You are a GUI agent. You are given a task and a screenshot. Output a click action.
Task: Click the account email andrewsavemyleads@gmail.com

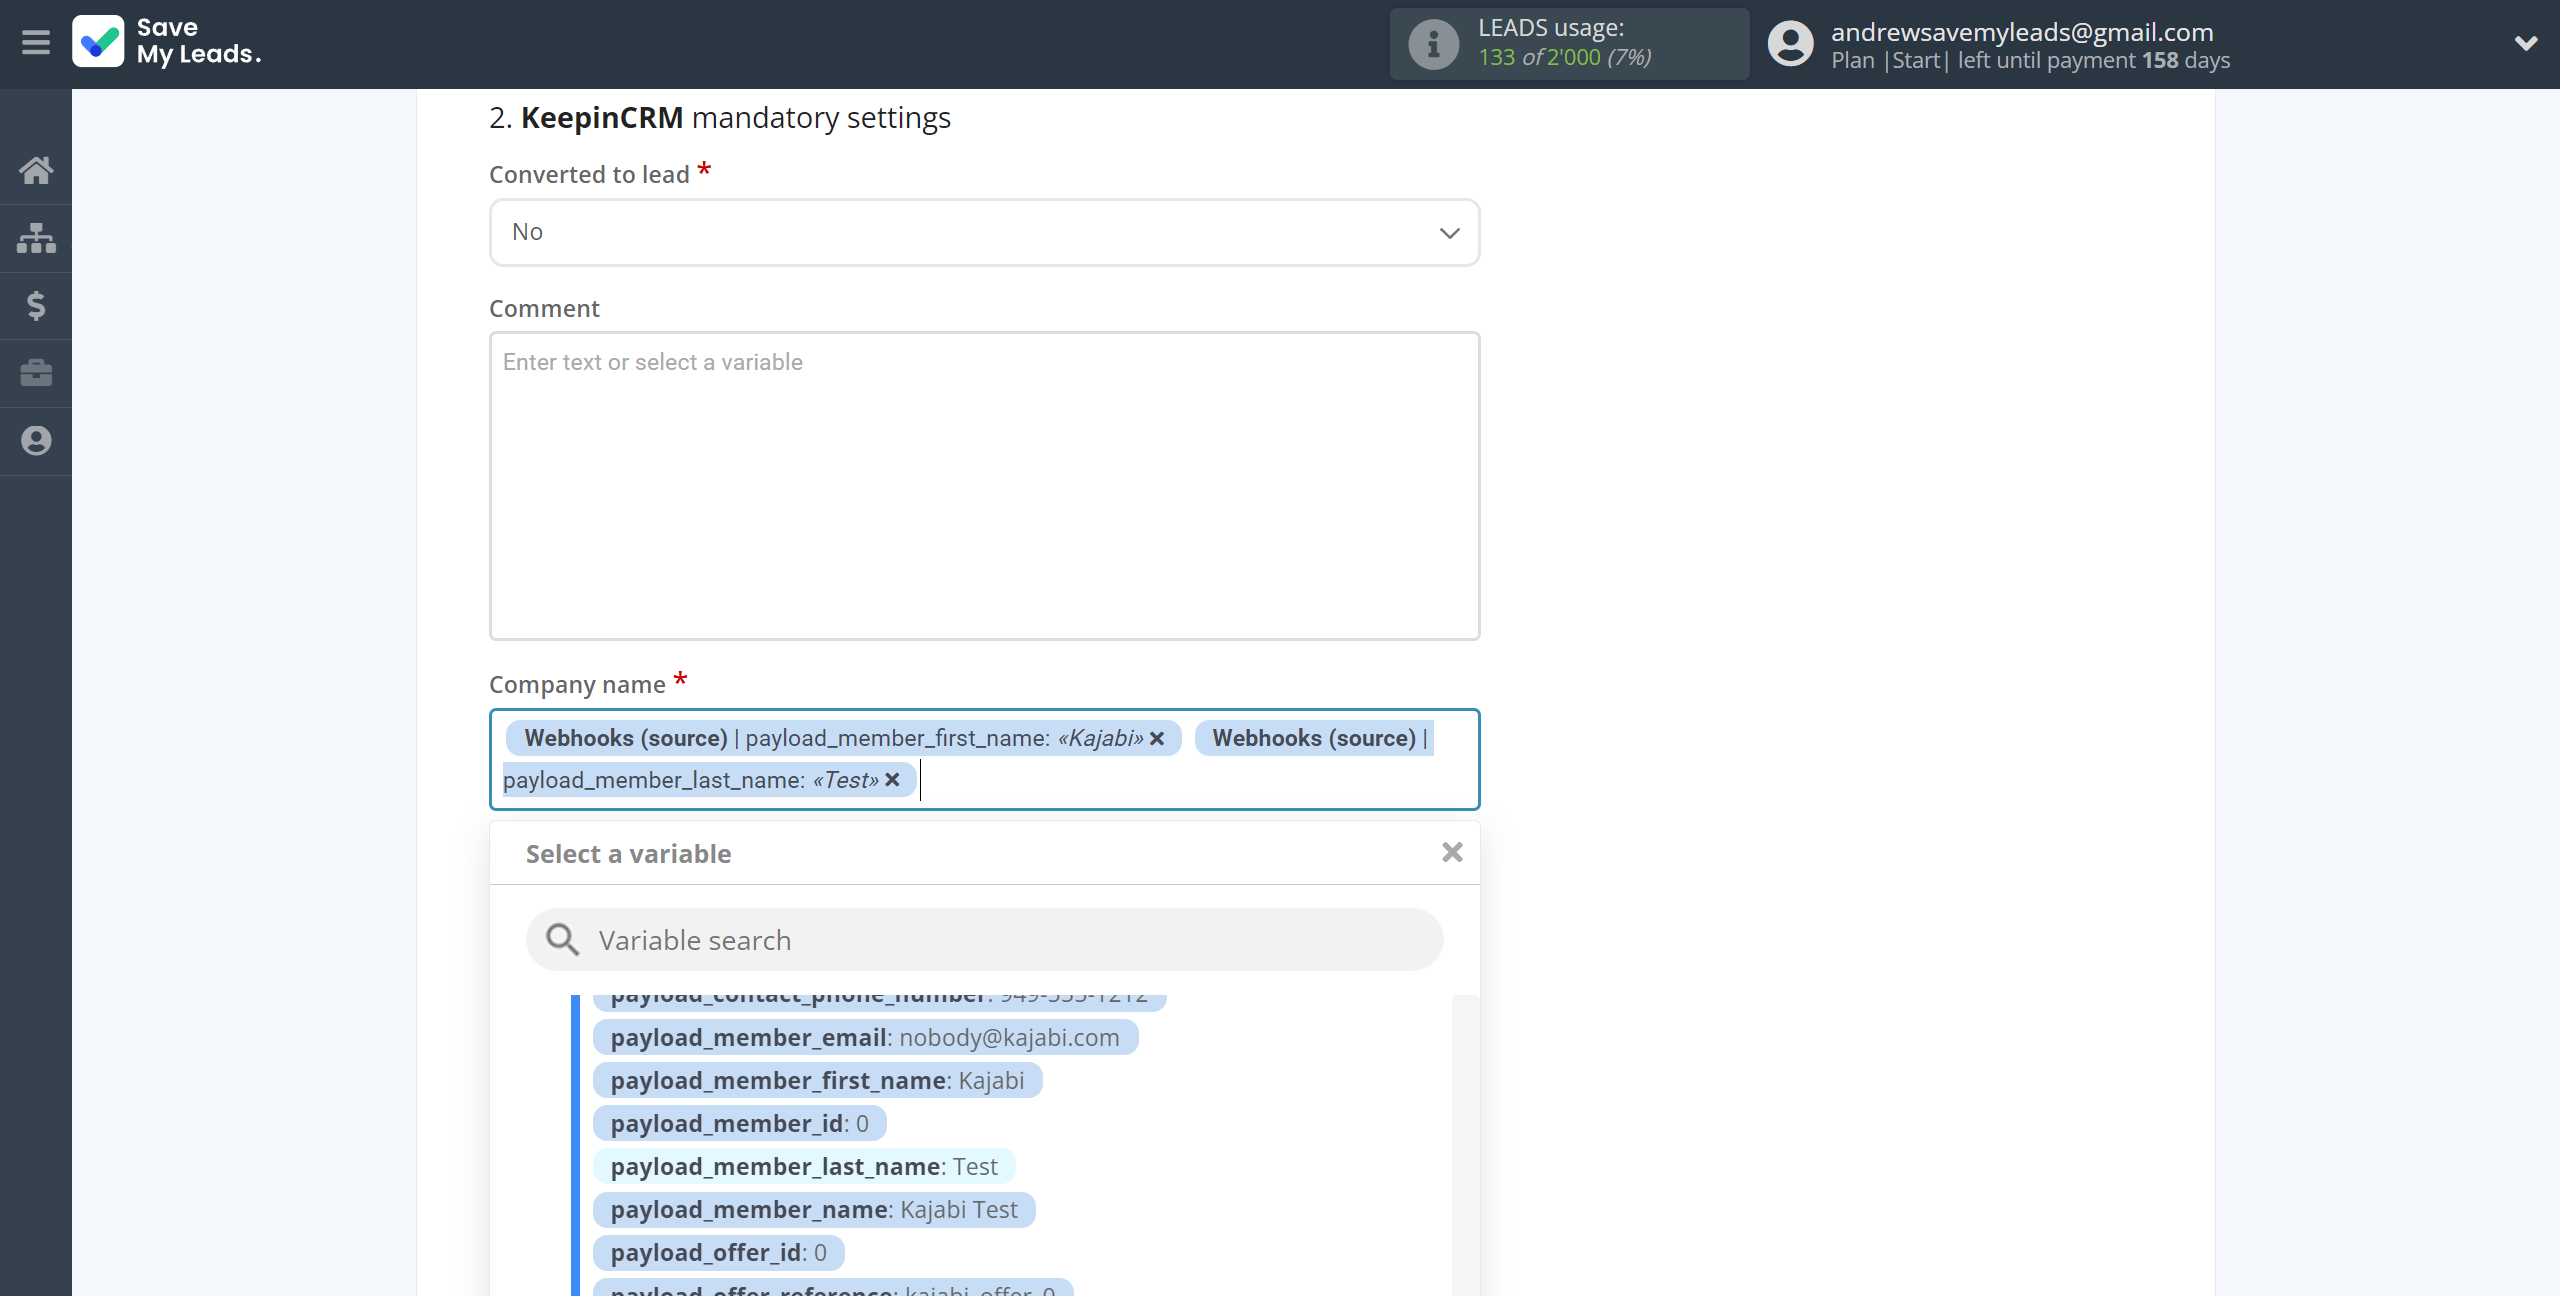click(2022, 32)
